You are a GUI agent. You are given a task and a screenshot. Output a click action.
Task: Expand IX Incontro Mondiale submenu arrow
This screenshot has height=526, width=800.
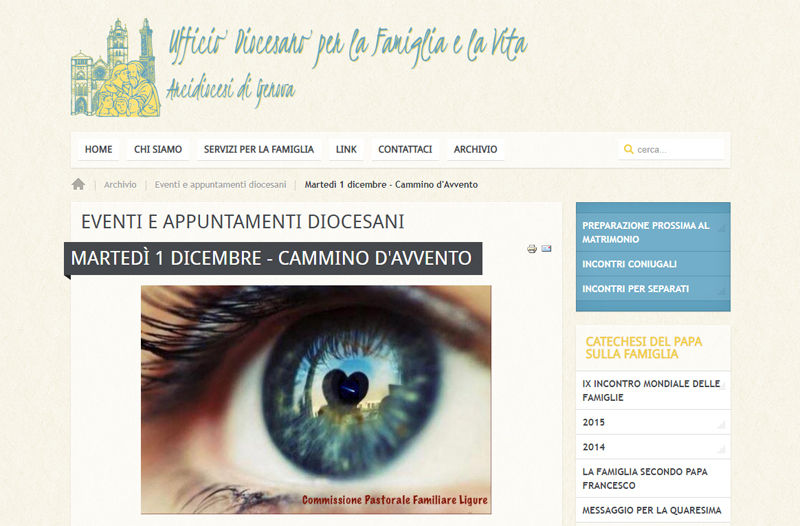click(721, 386)
